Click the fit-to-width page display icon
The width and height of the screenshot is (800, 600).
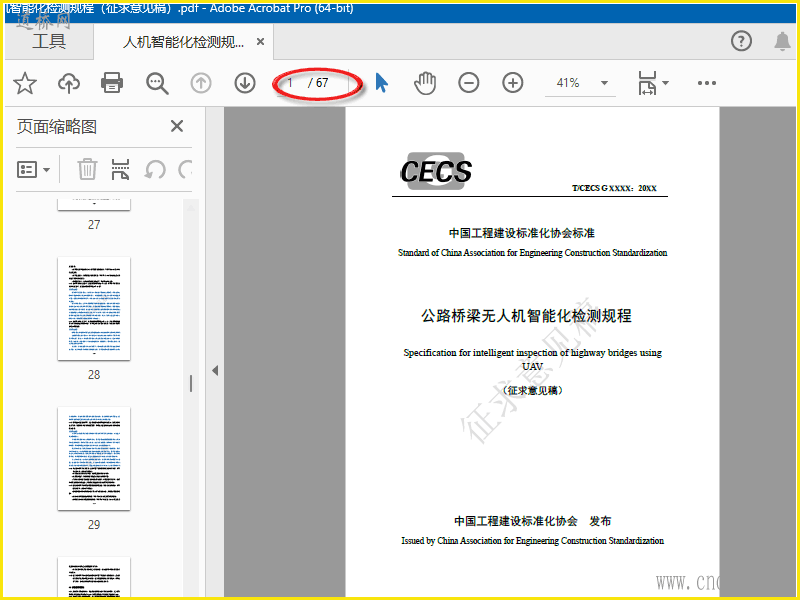pos(647,83)
